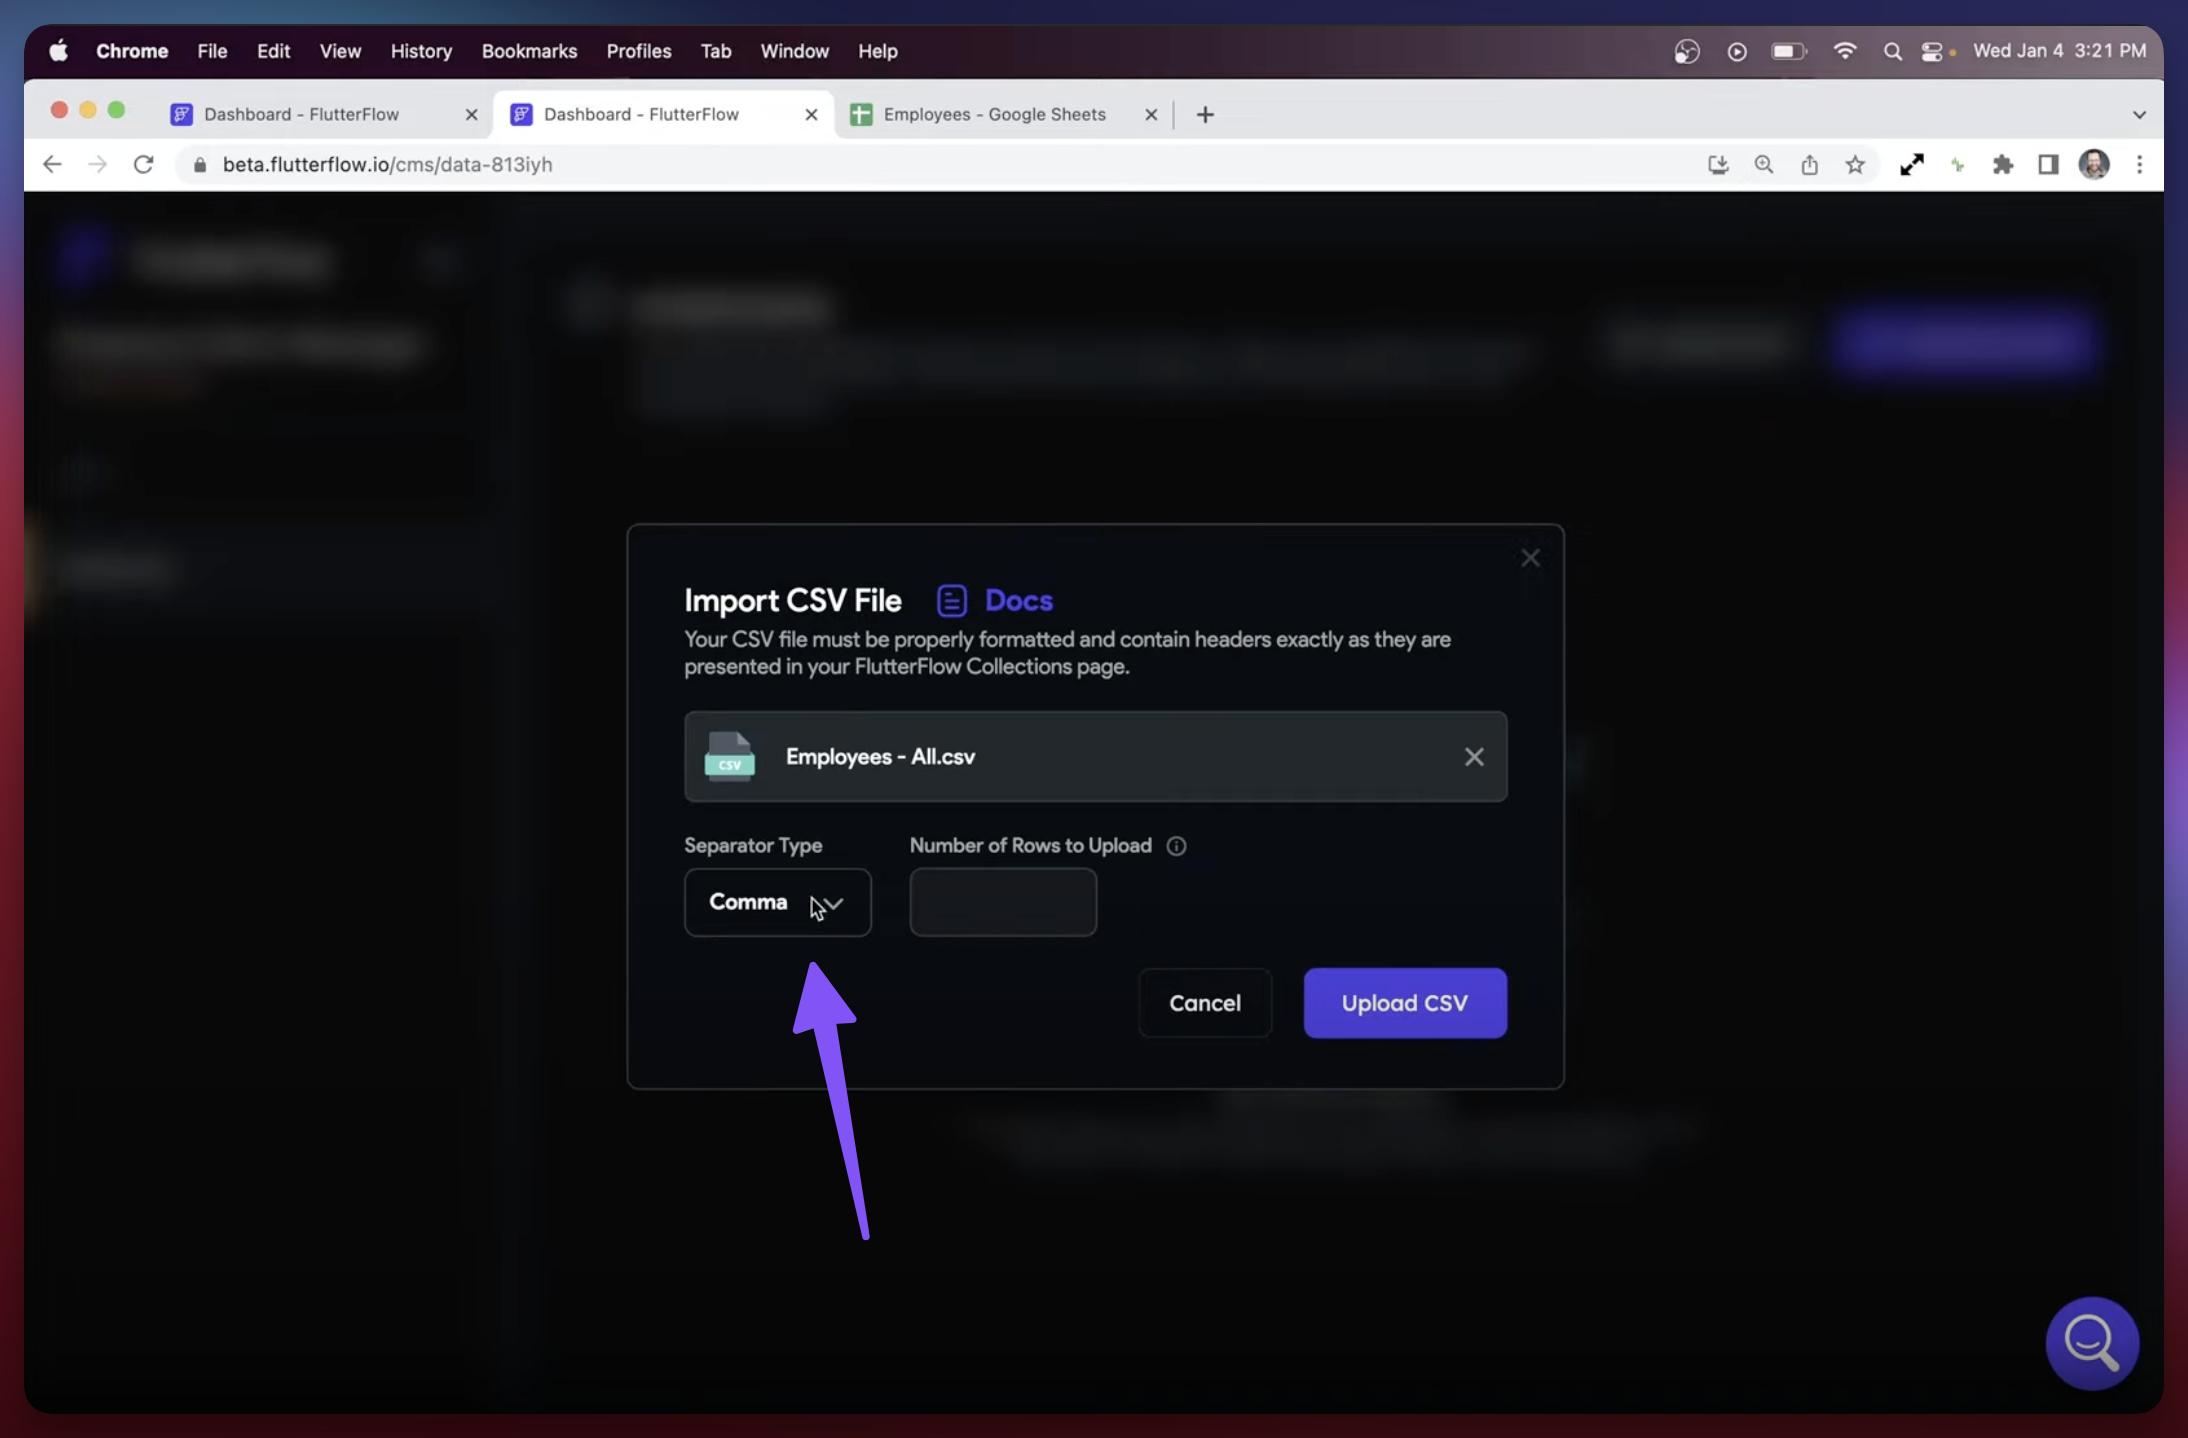Select the History menu in Chrome

click(x=420, y=50)
